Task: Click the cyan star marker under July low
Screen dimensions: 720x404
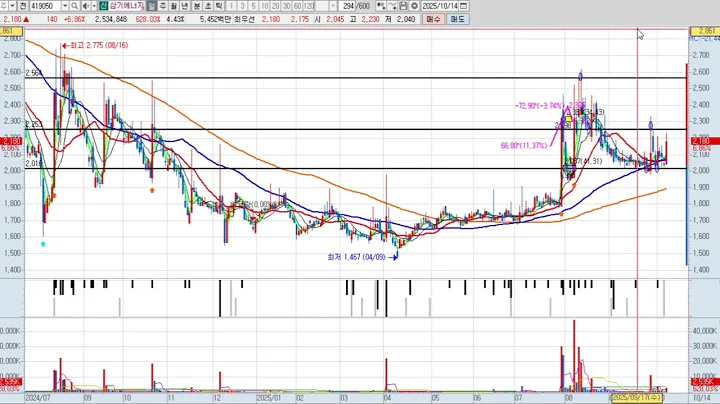Action: click(43, 244)
